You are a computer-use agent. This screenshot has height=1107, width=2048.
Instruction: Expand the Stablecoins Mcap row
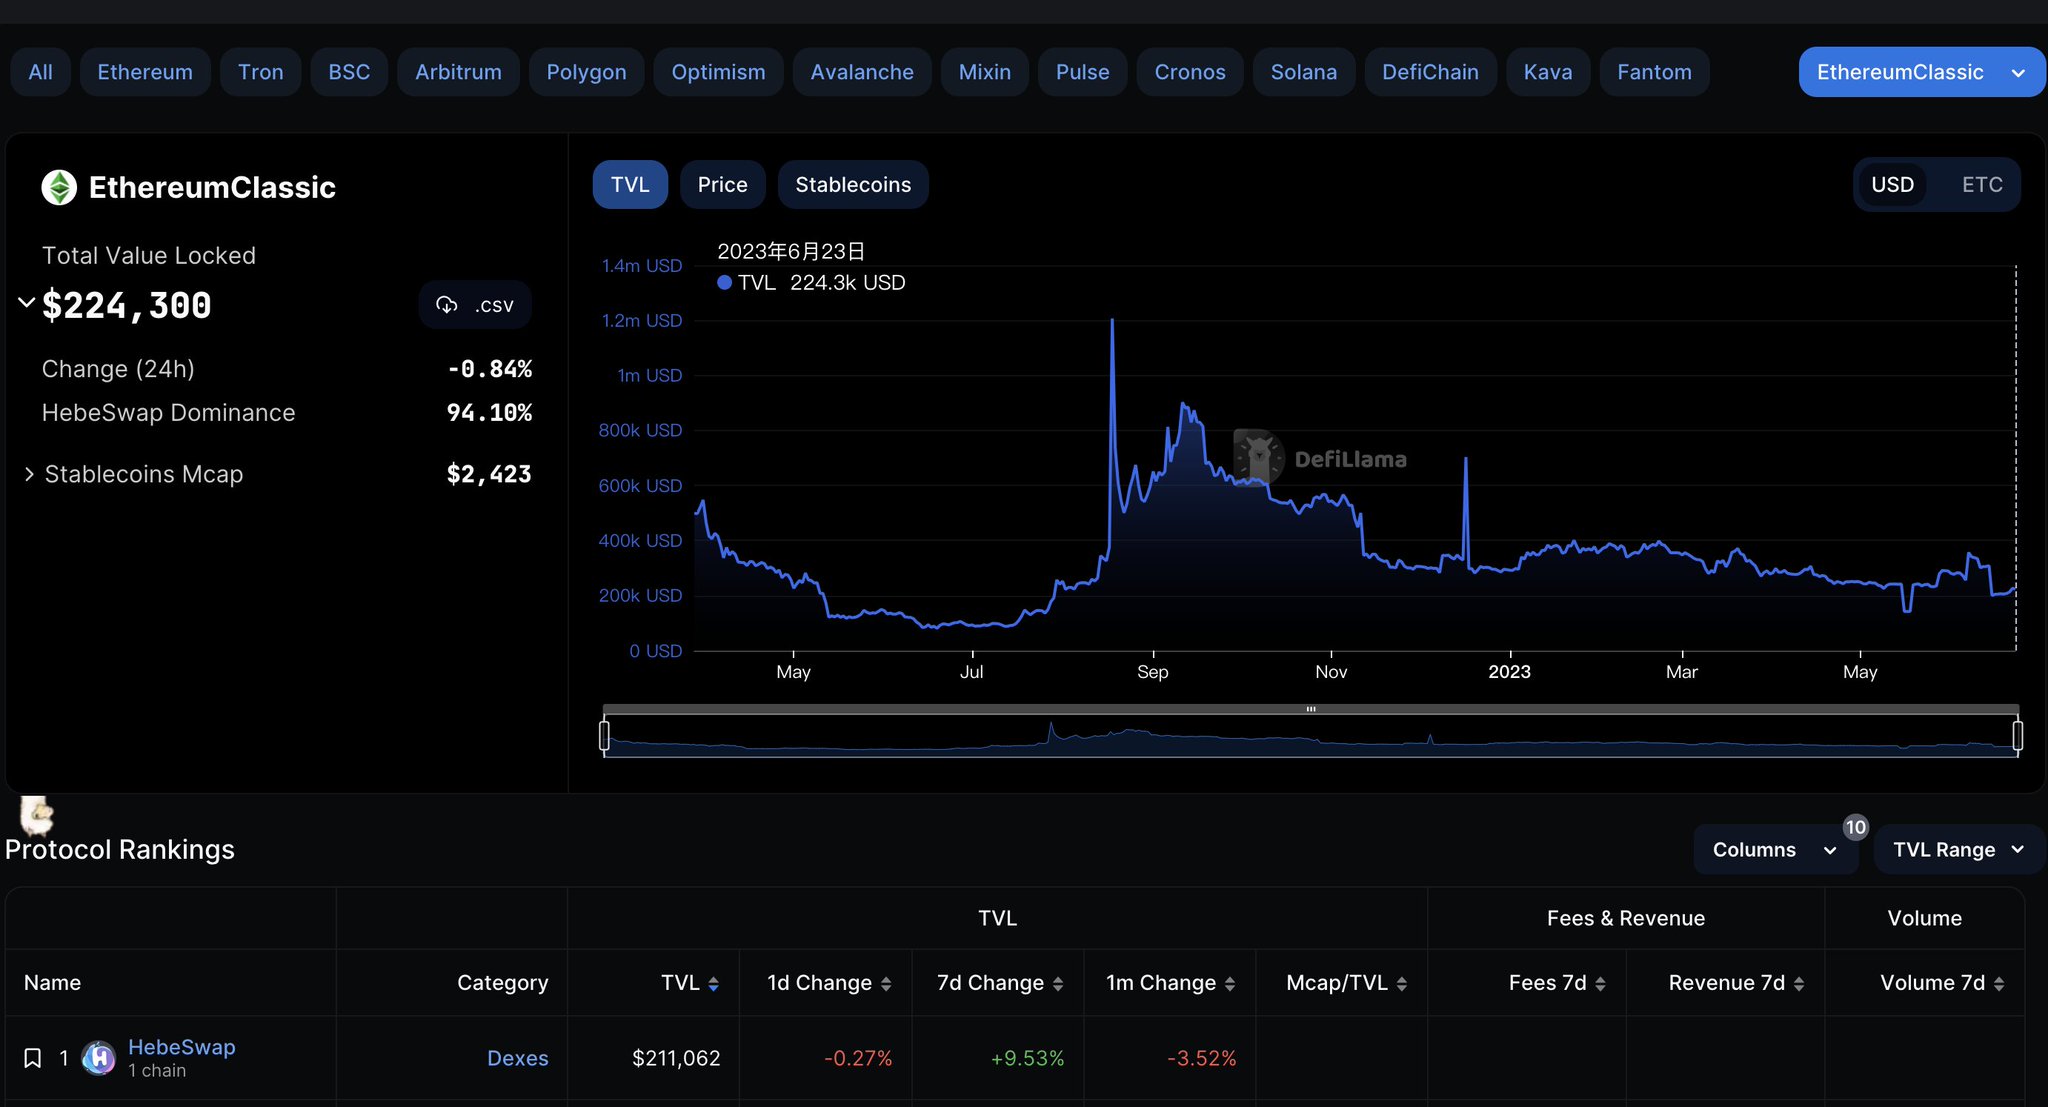click(x=29, y=474)
